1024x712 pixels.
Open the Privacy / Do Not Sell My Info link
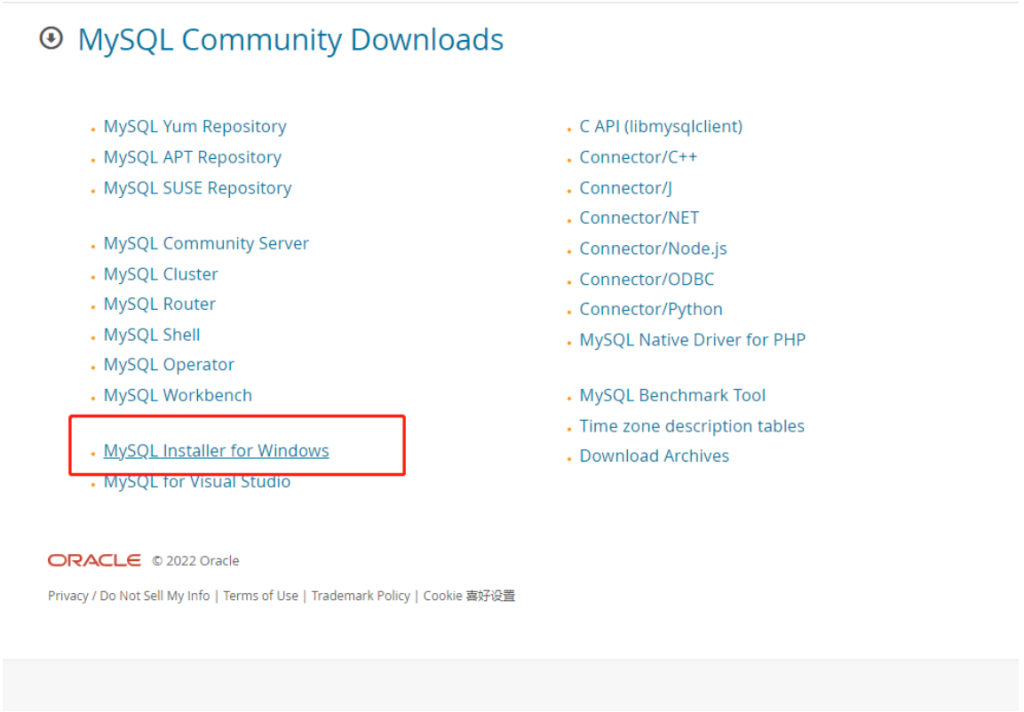[x=129, y=596]
